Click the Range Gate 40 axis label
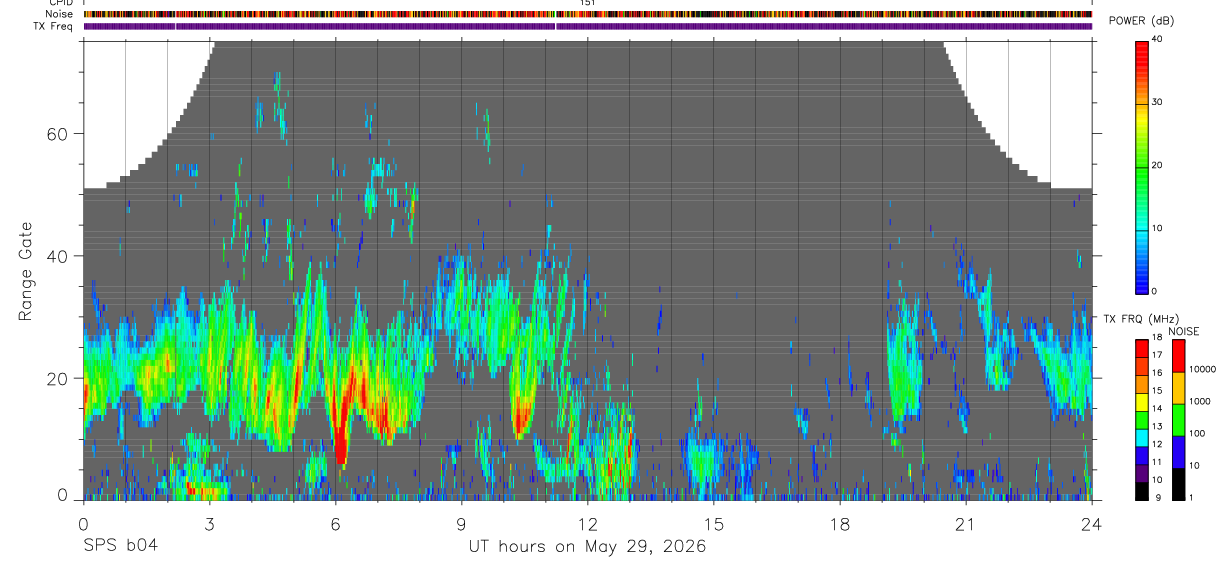 tap(62, 256)
